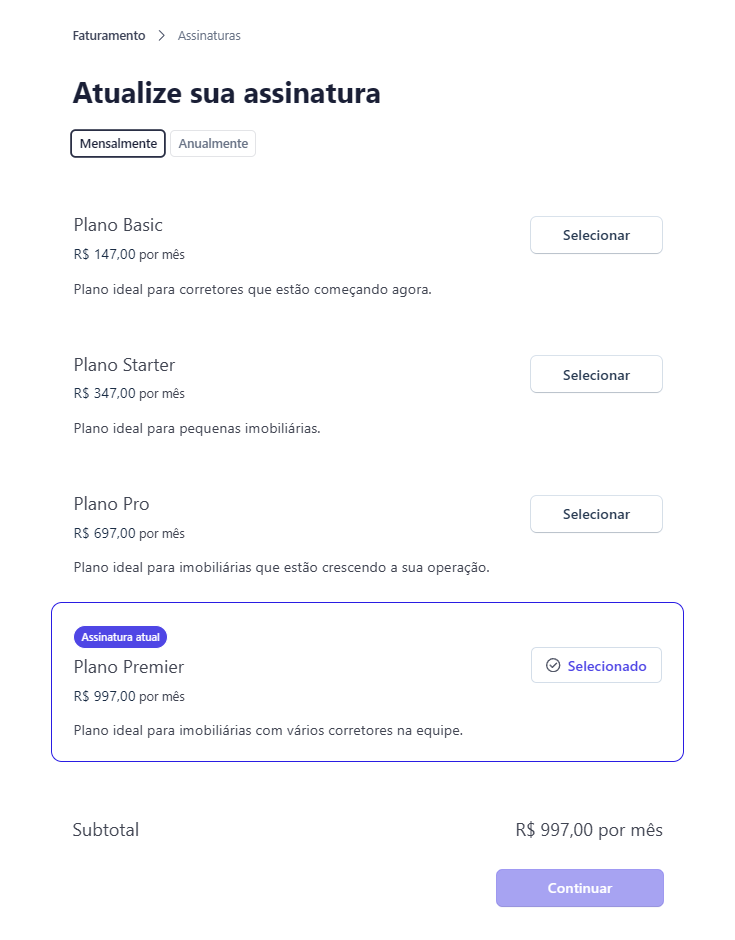Select the Plano Basic subscription

coord(596,235)
